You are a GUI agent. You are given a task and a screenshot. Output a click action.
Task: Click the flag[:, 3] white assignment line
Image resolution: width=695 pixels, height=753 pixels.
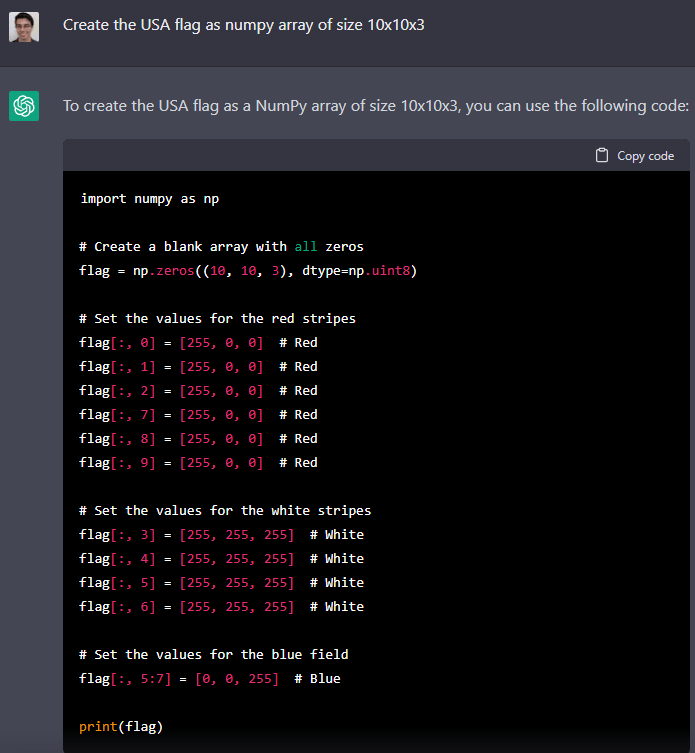point(220,534)
